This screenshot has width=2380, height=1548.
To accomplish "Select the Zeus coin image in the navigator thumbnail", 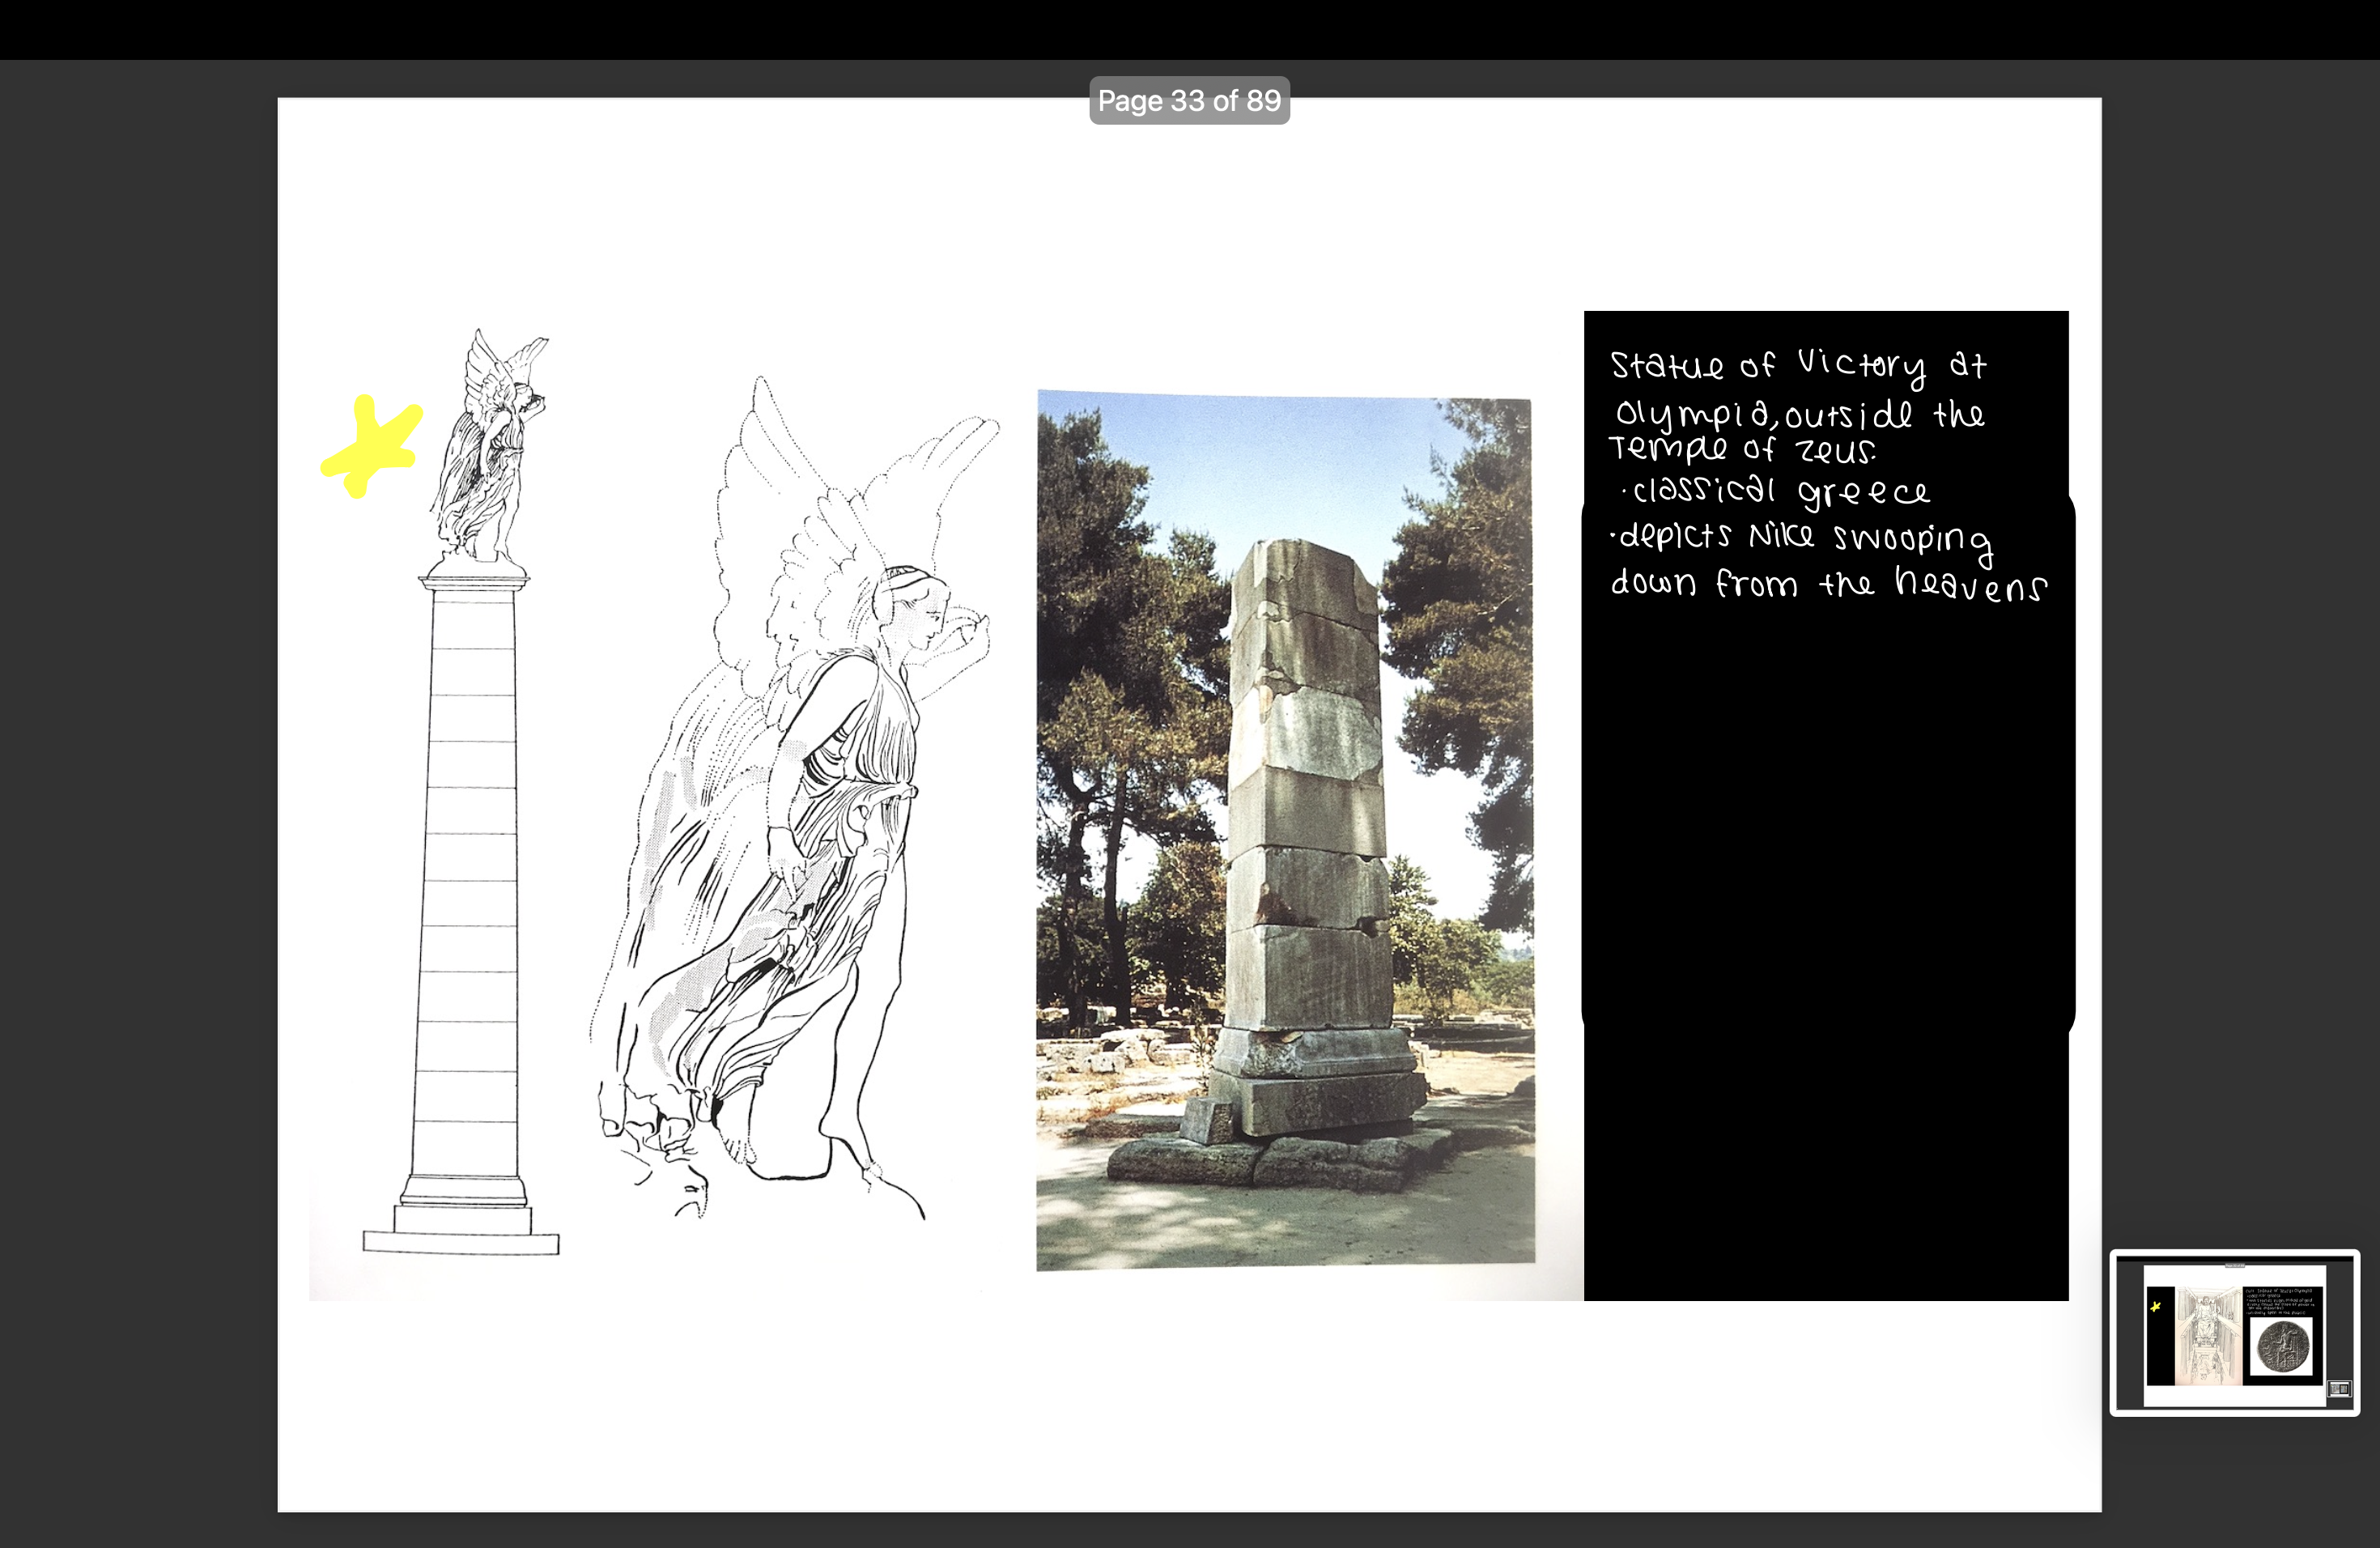I will [2284, 1347].
